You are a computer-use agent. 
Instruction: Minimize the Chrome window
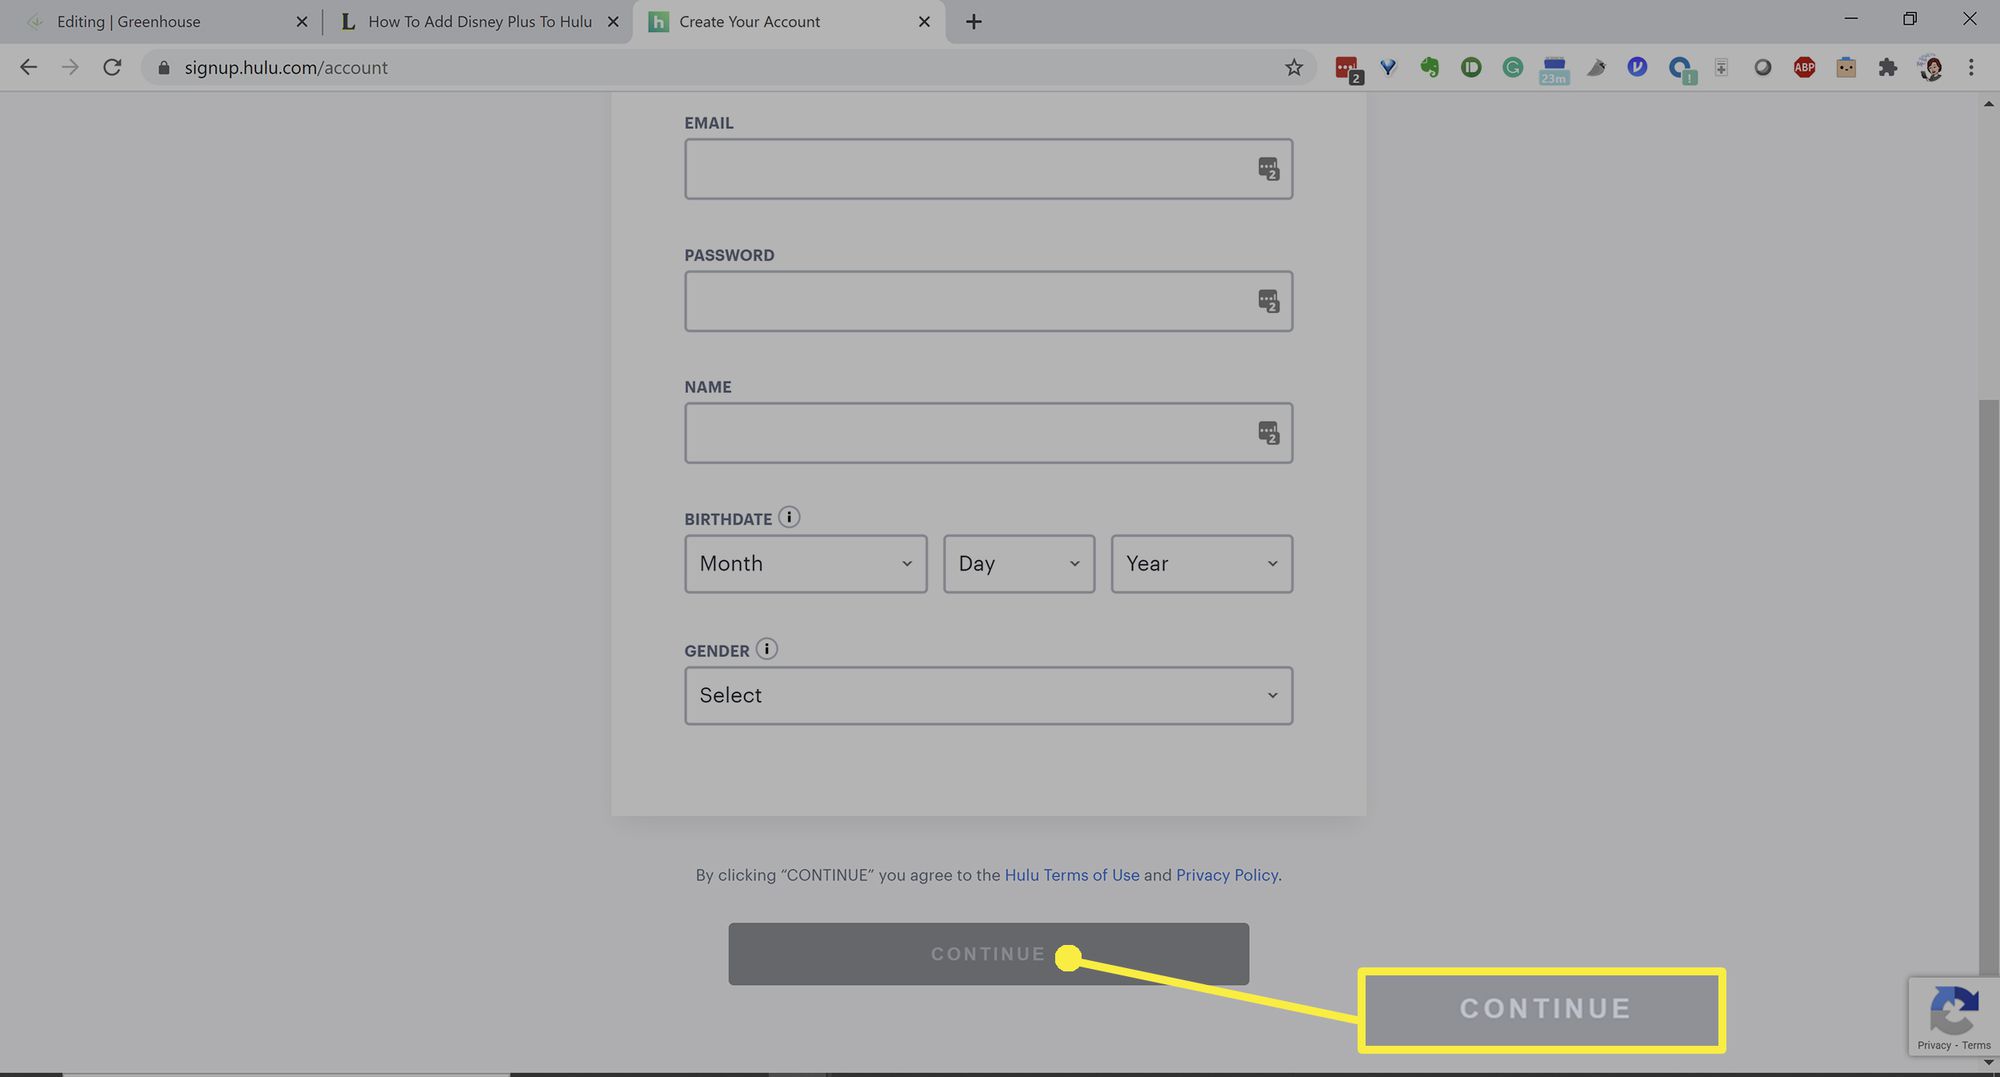point(1851,18)
